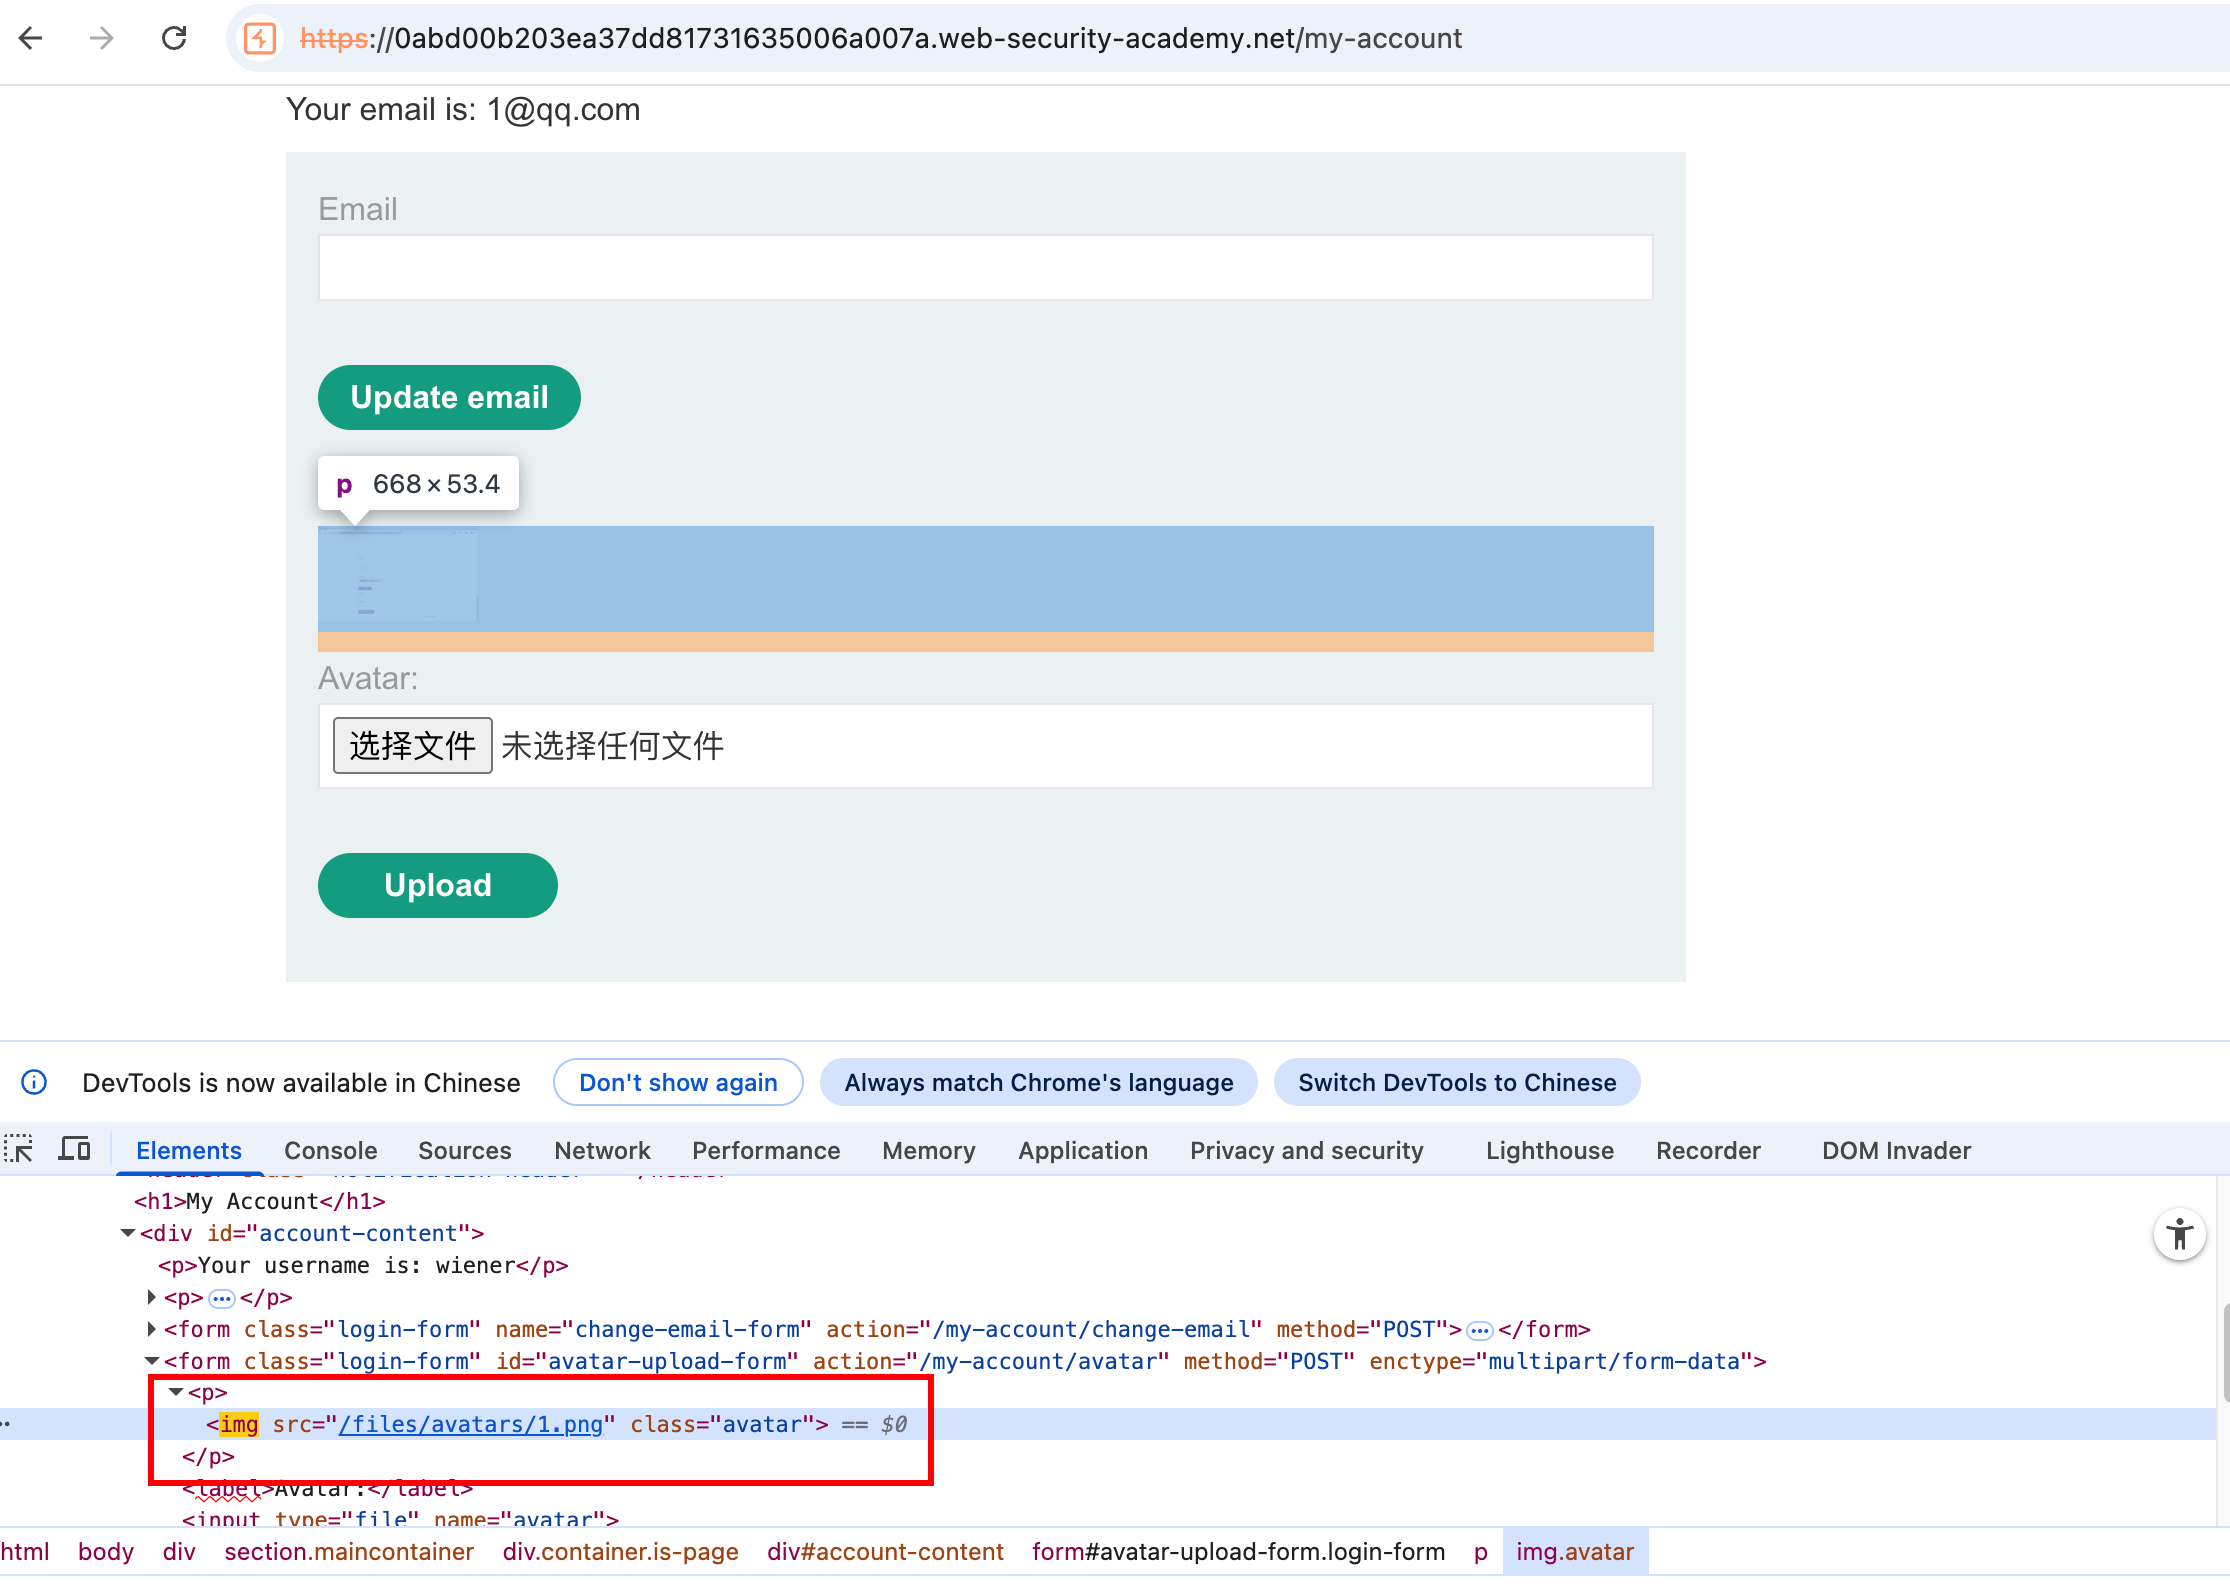Expand the collapsed p element ellipsis
The width and height of the screenshot is (2230, 1584).
point(222,1298)
